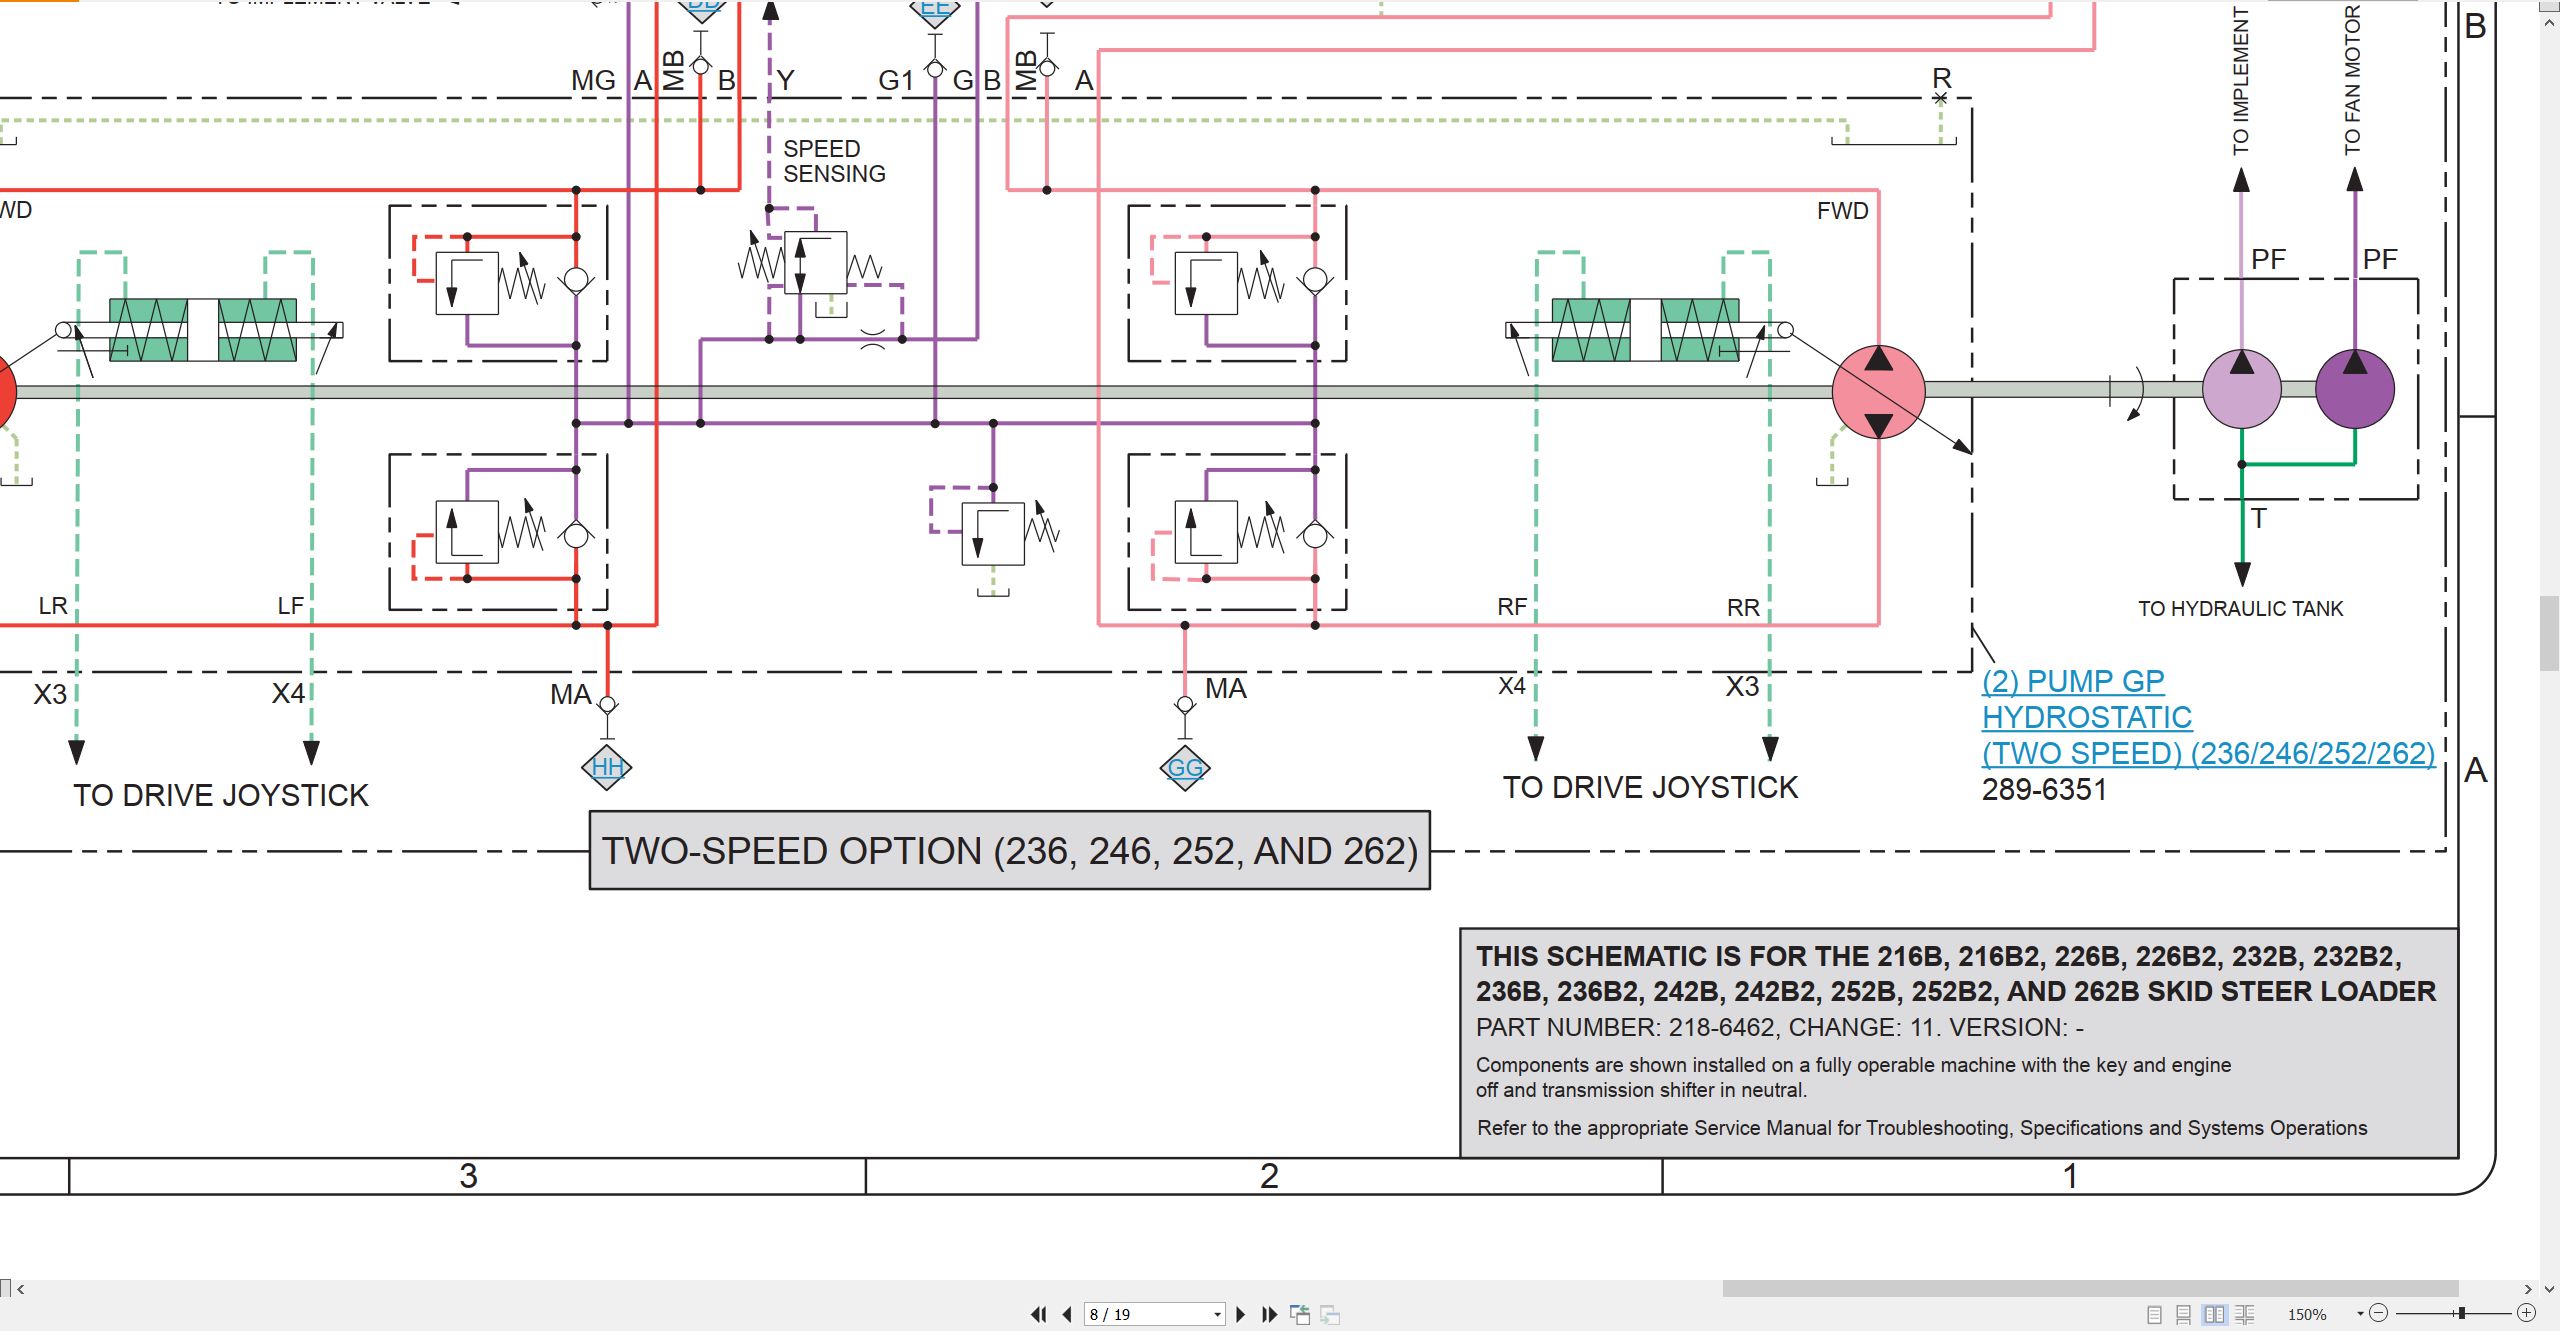Click the grid column number 3
The image size is (2560, 1331).
(x=468, y=1176)
